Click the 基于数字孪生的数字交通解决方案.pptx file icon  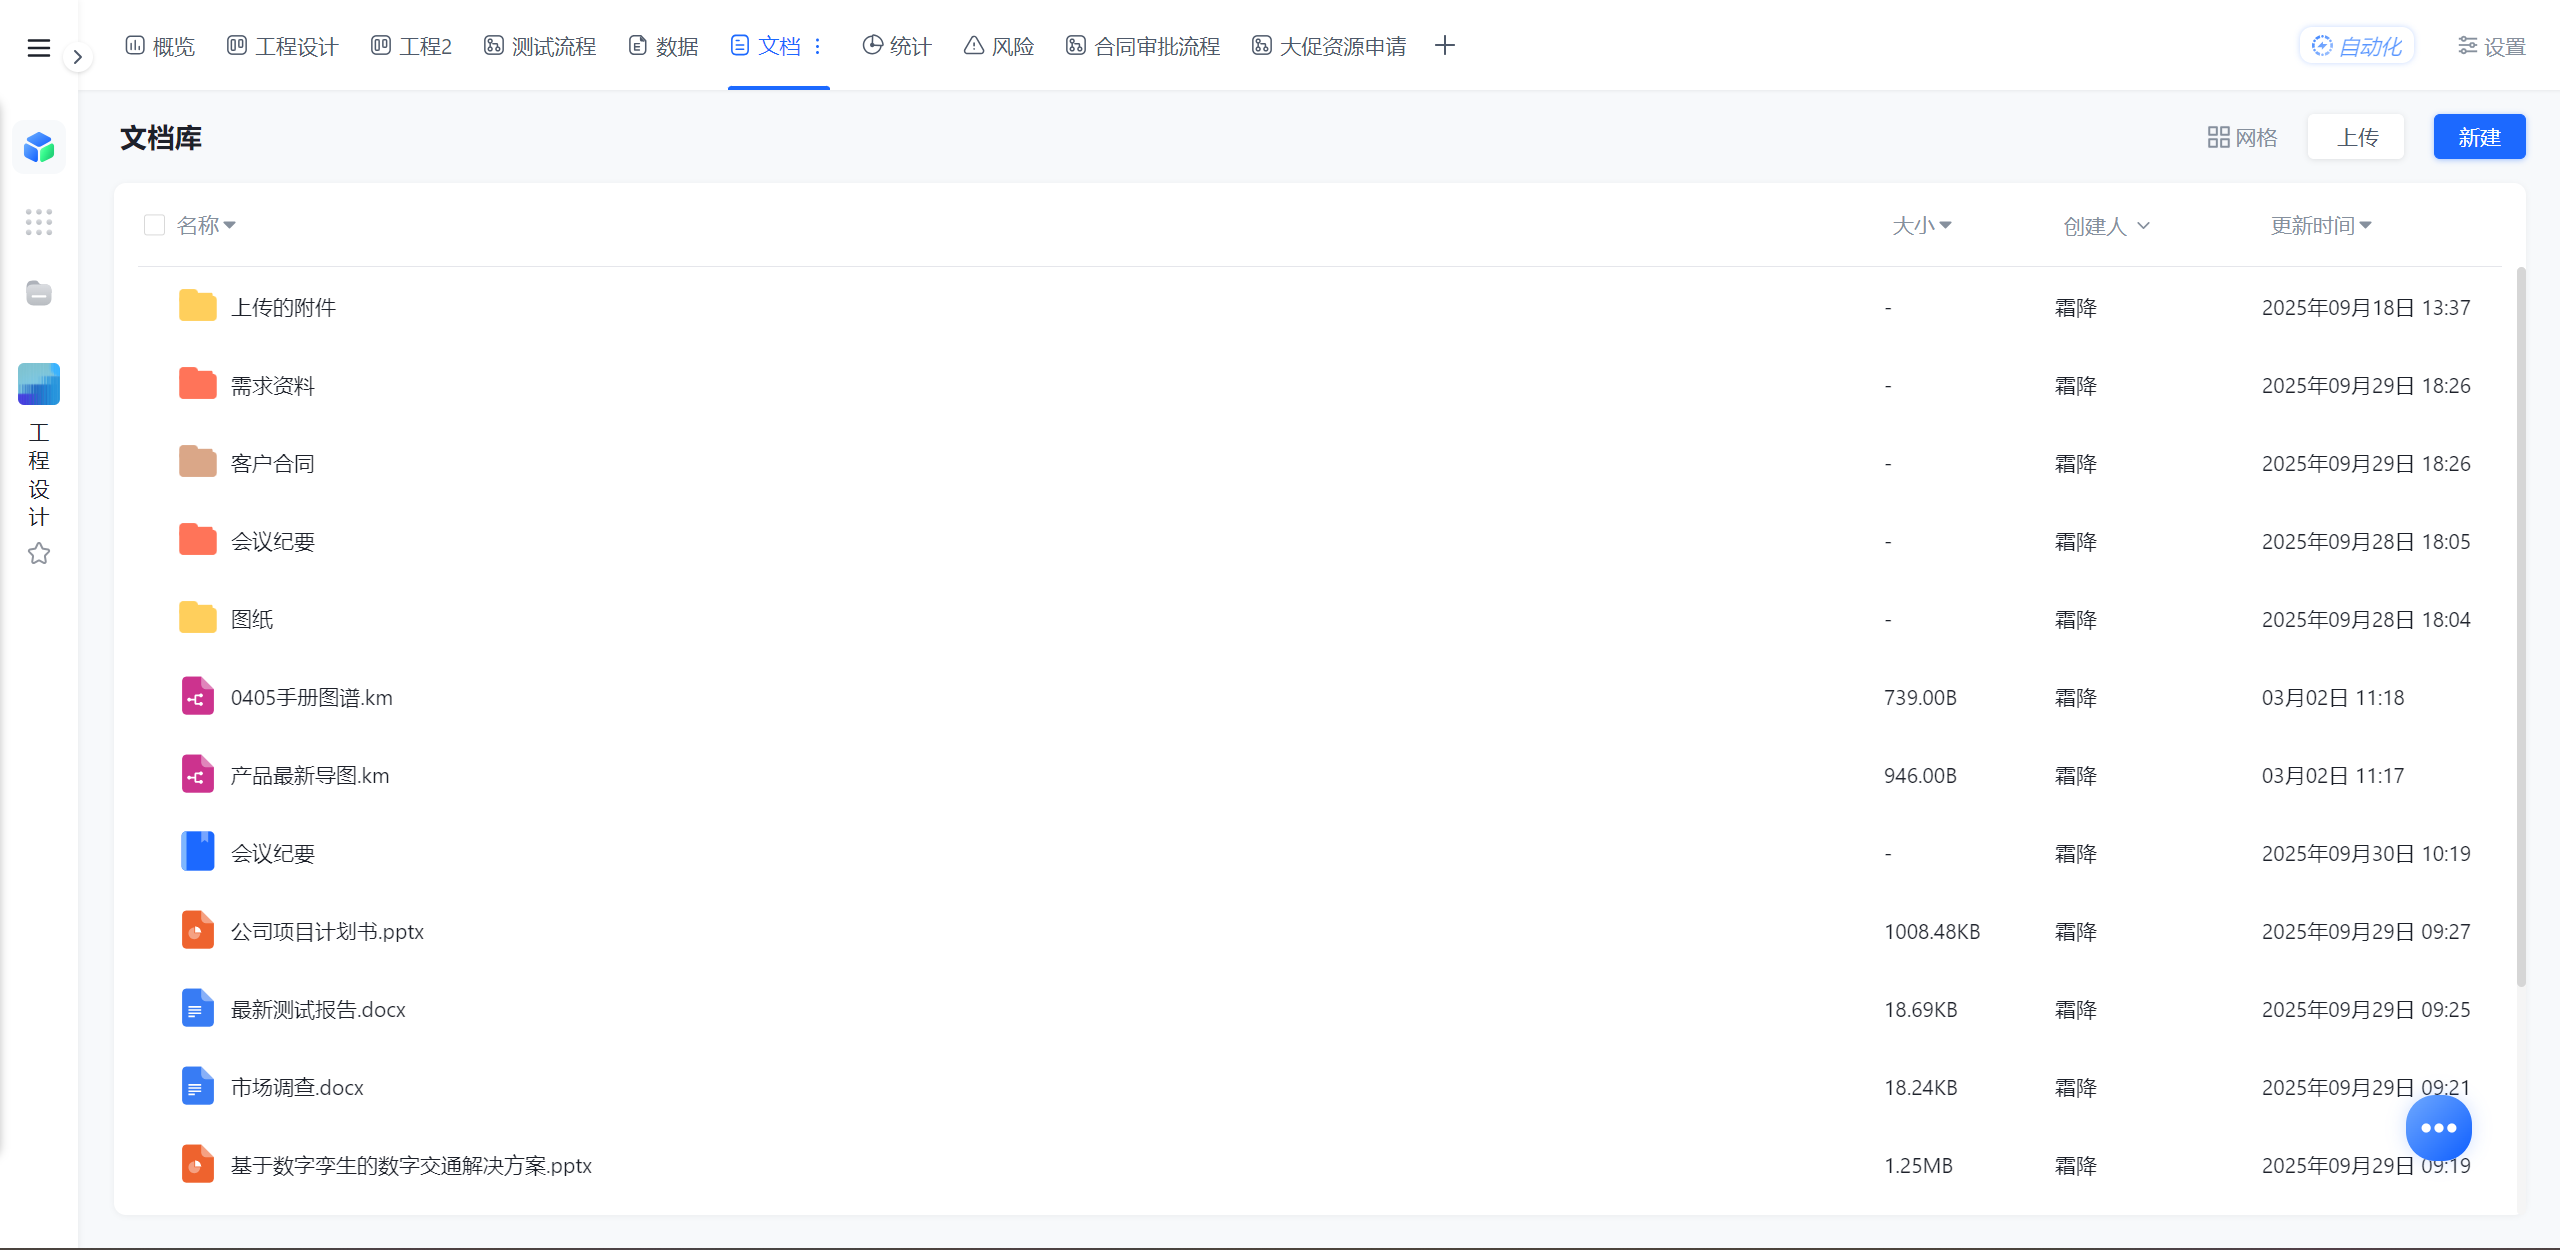198,1164
